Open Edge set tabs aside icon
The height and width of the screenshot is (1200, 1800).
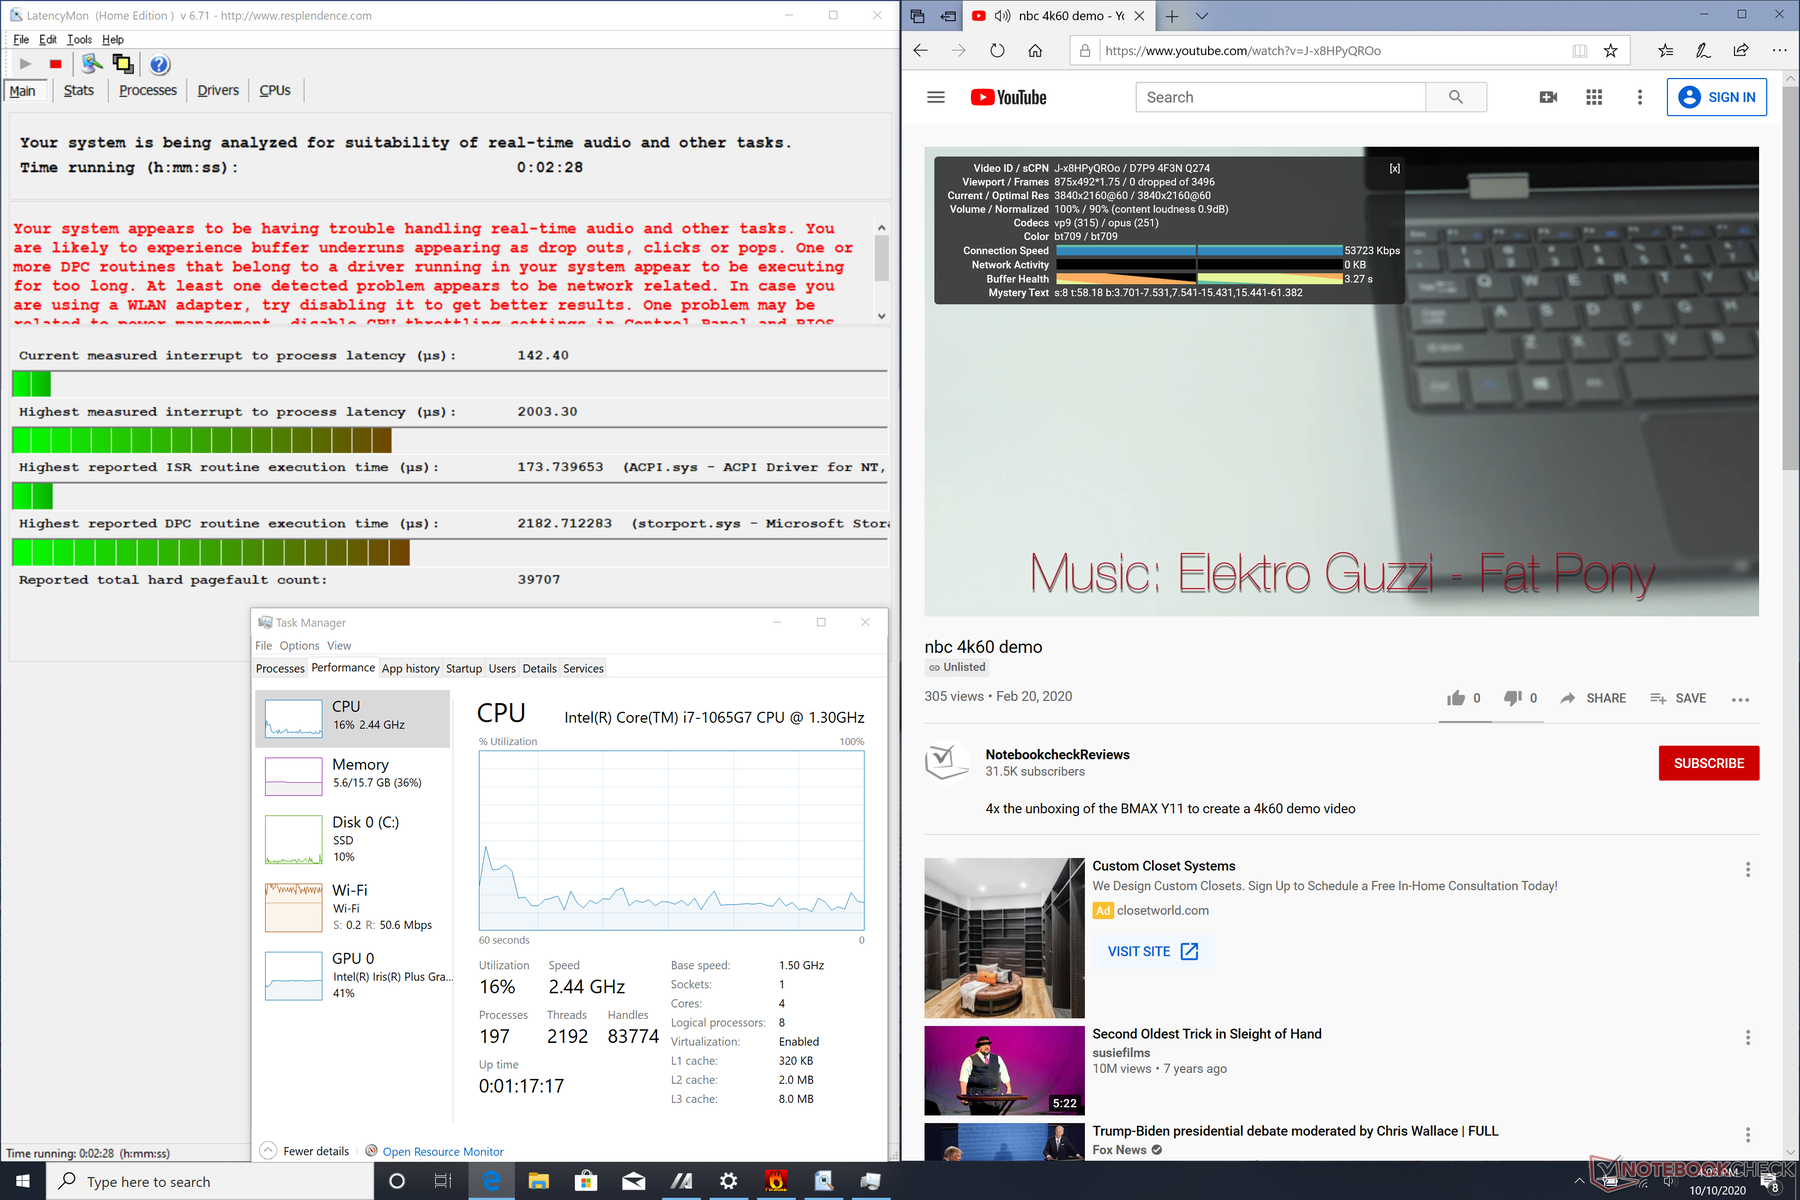(948, 16)
